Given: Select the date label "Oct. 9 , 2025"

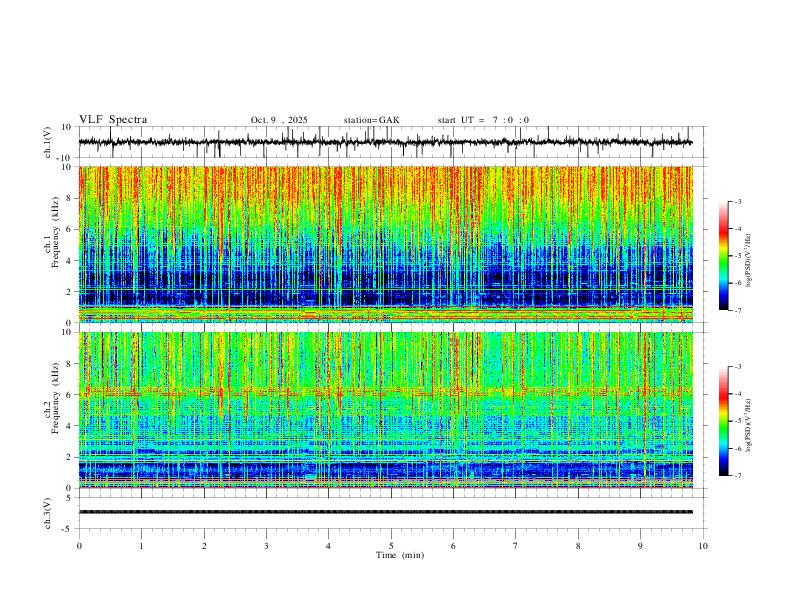Looking at the screenshot, I should click(x=279, y=120).
